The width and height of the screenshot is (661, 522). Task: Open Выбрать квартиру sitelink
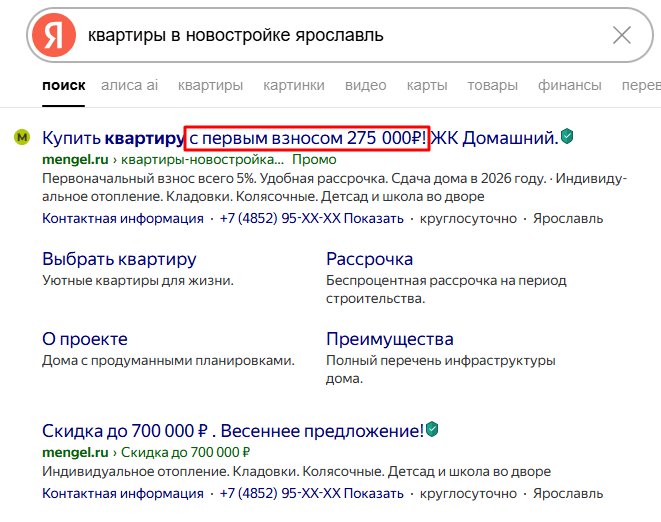[119, 259]
